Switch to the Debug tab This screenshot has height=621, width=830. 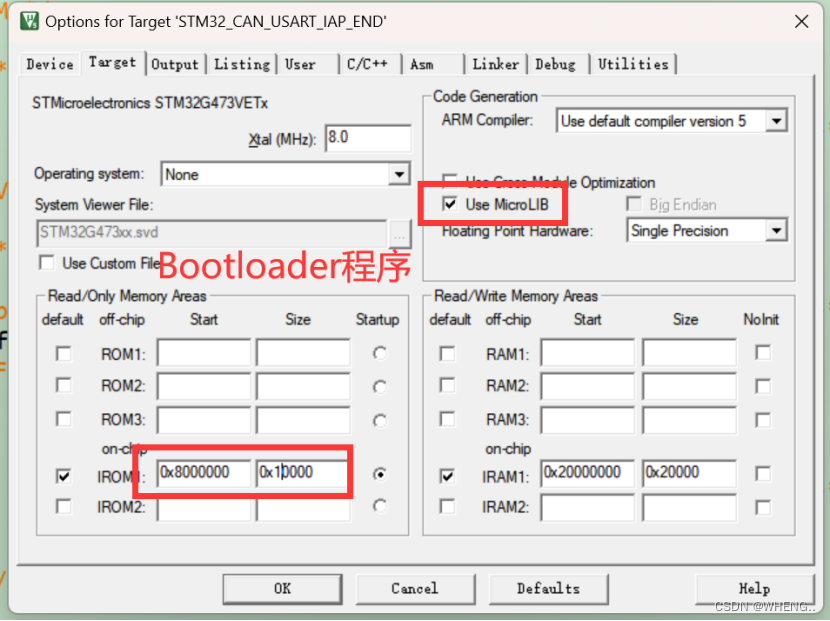(x=556, y=63)
